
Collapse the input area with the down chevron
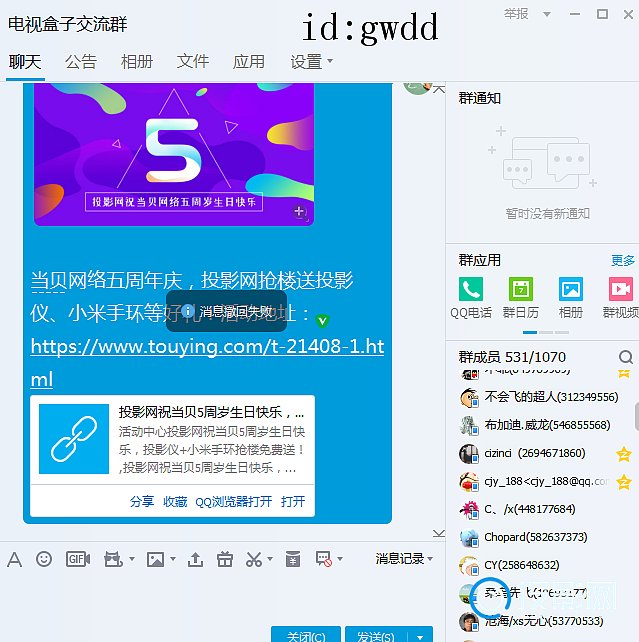coord(438,533)
